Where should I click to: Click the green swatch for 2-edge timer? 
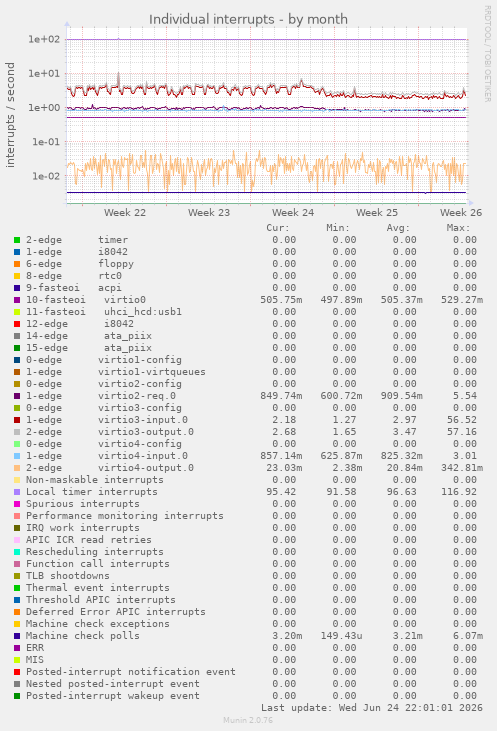[x=17, y=240]
